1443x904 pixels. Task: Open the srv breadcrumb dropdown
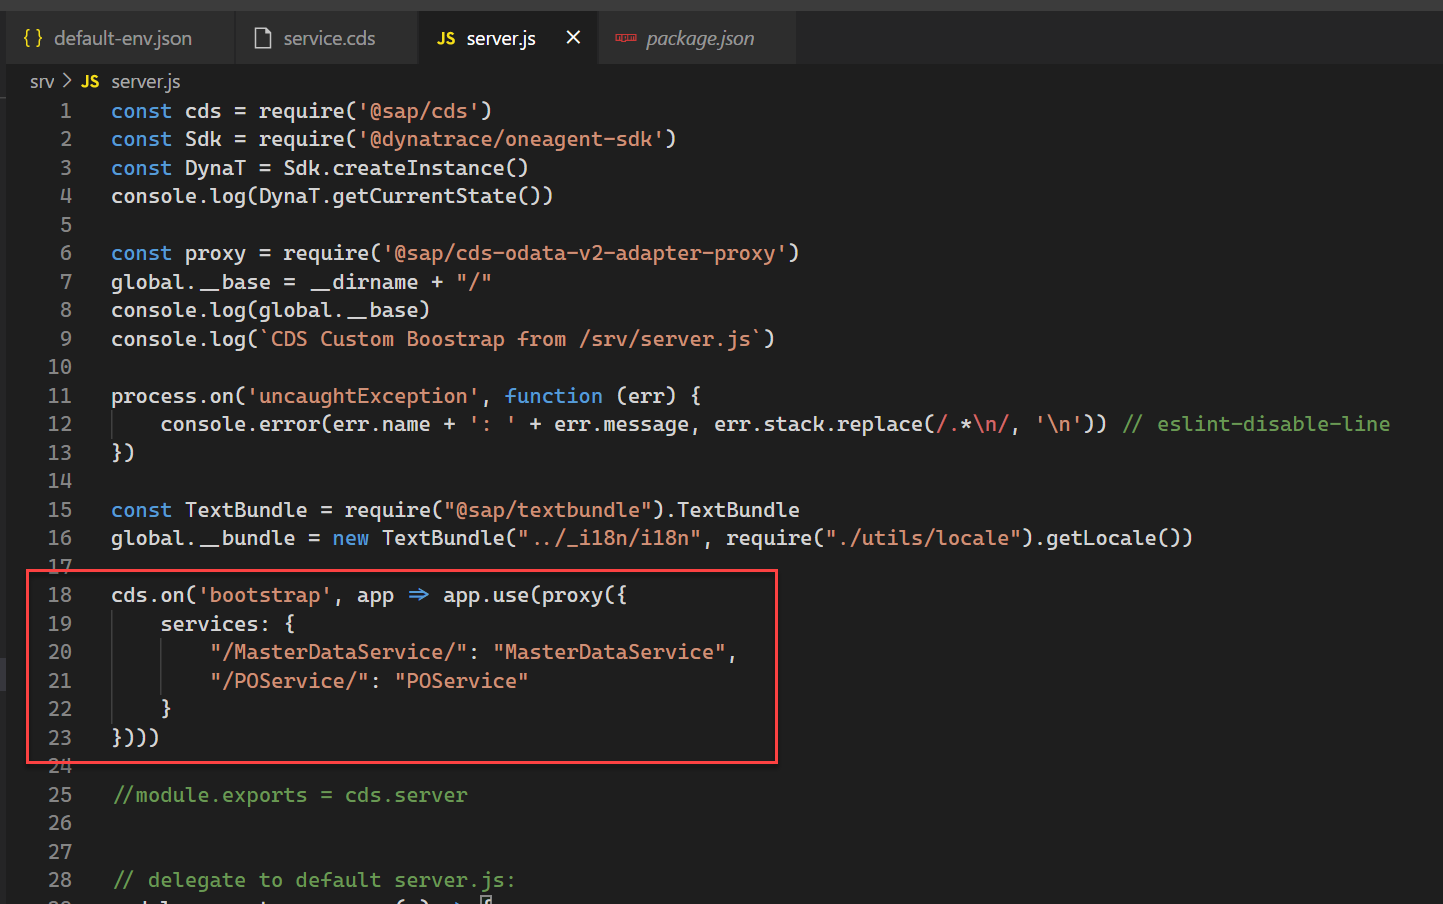[x=43, y=81]
